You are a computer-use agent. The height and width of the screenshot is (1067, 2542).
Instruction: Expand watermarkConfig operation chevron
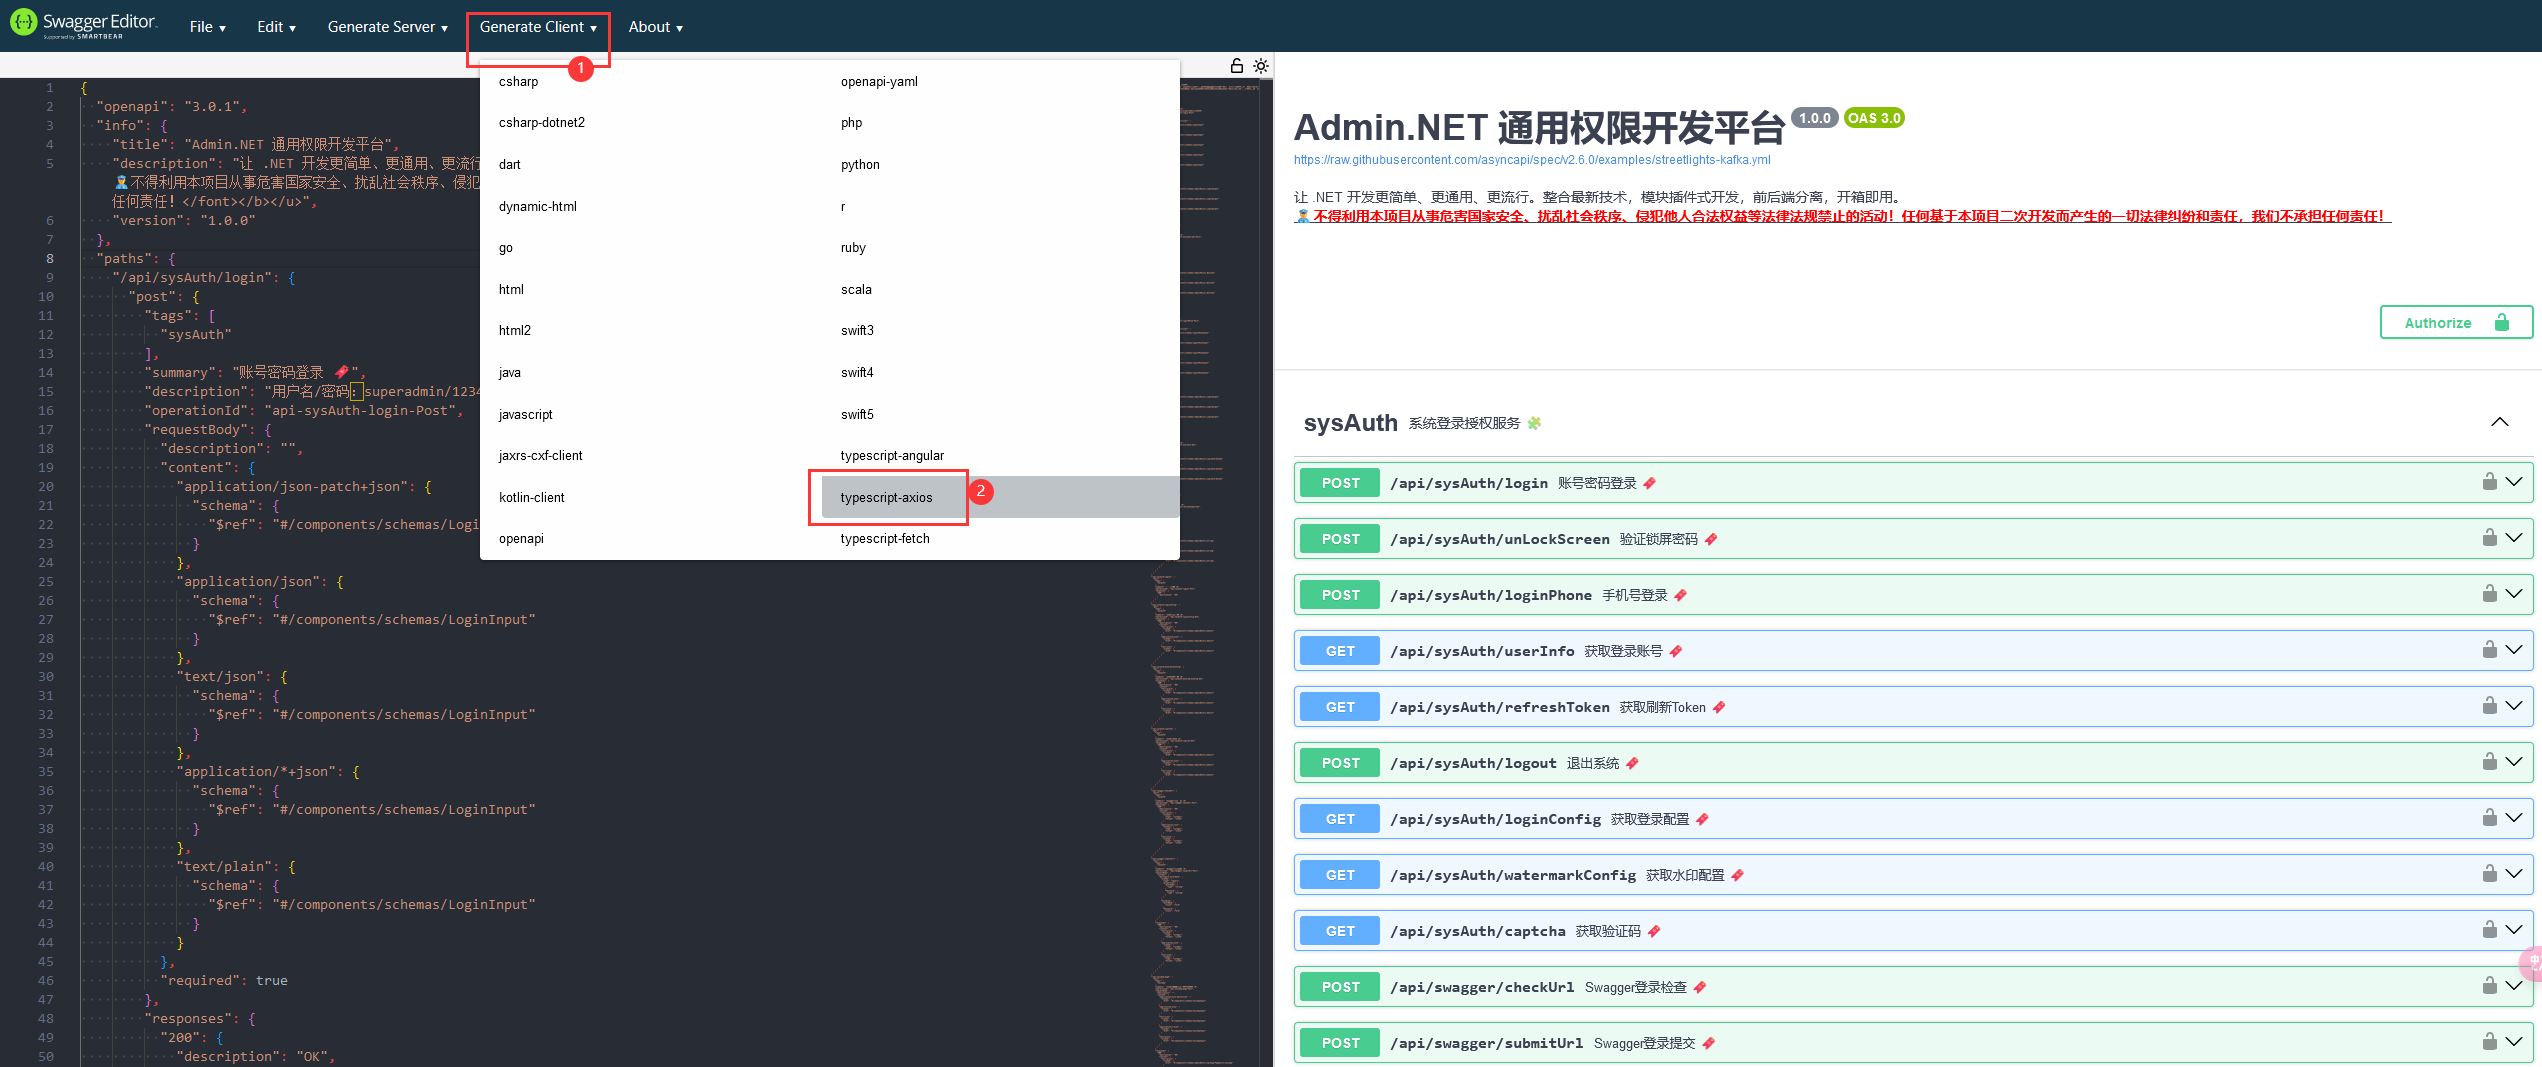[2514, 874]
